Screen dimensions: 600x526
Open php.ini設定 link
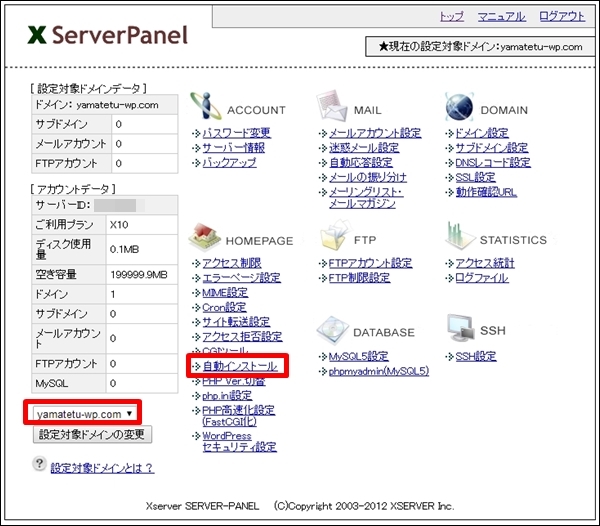(x=227, y=396)
